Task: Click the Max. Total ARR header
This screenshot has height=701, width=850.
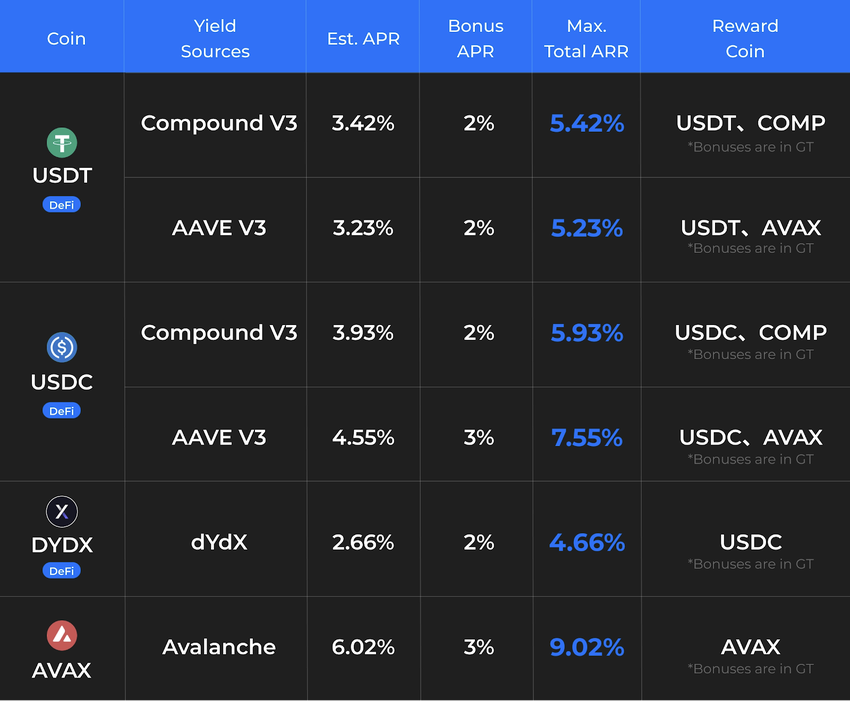Action: click(586, 38)
